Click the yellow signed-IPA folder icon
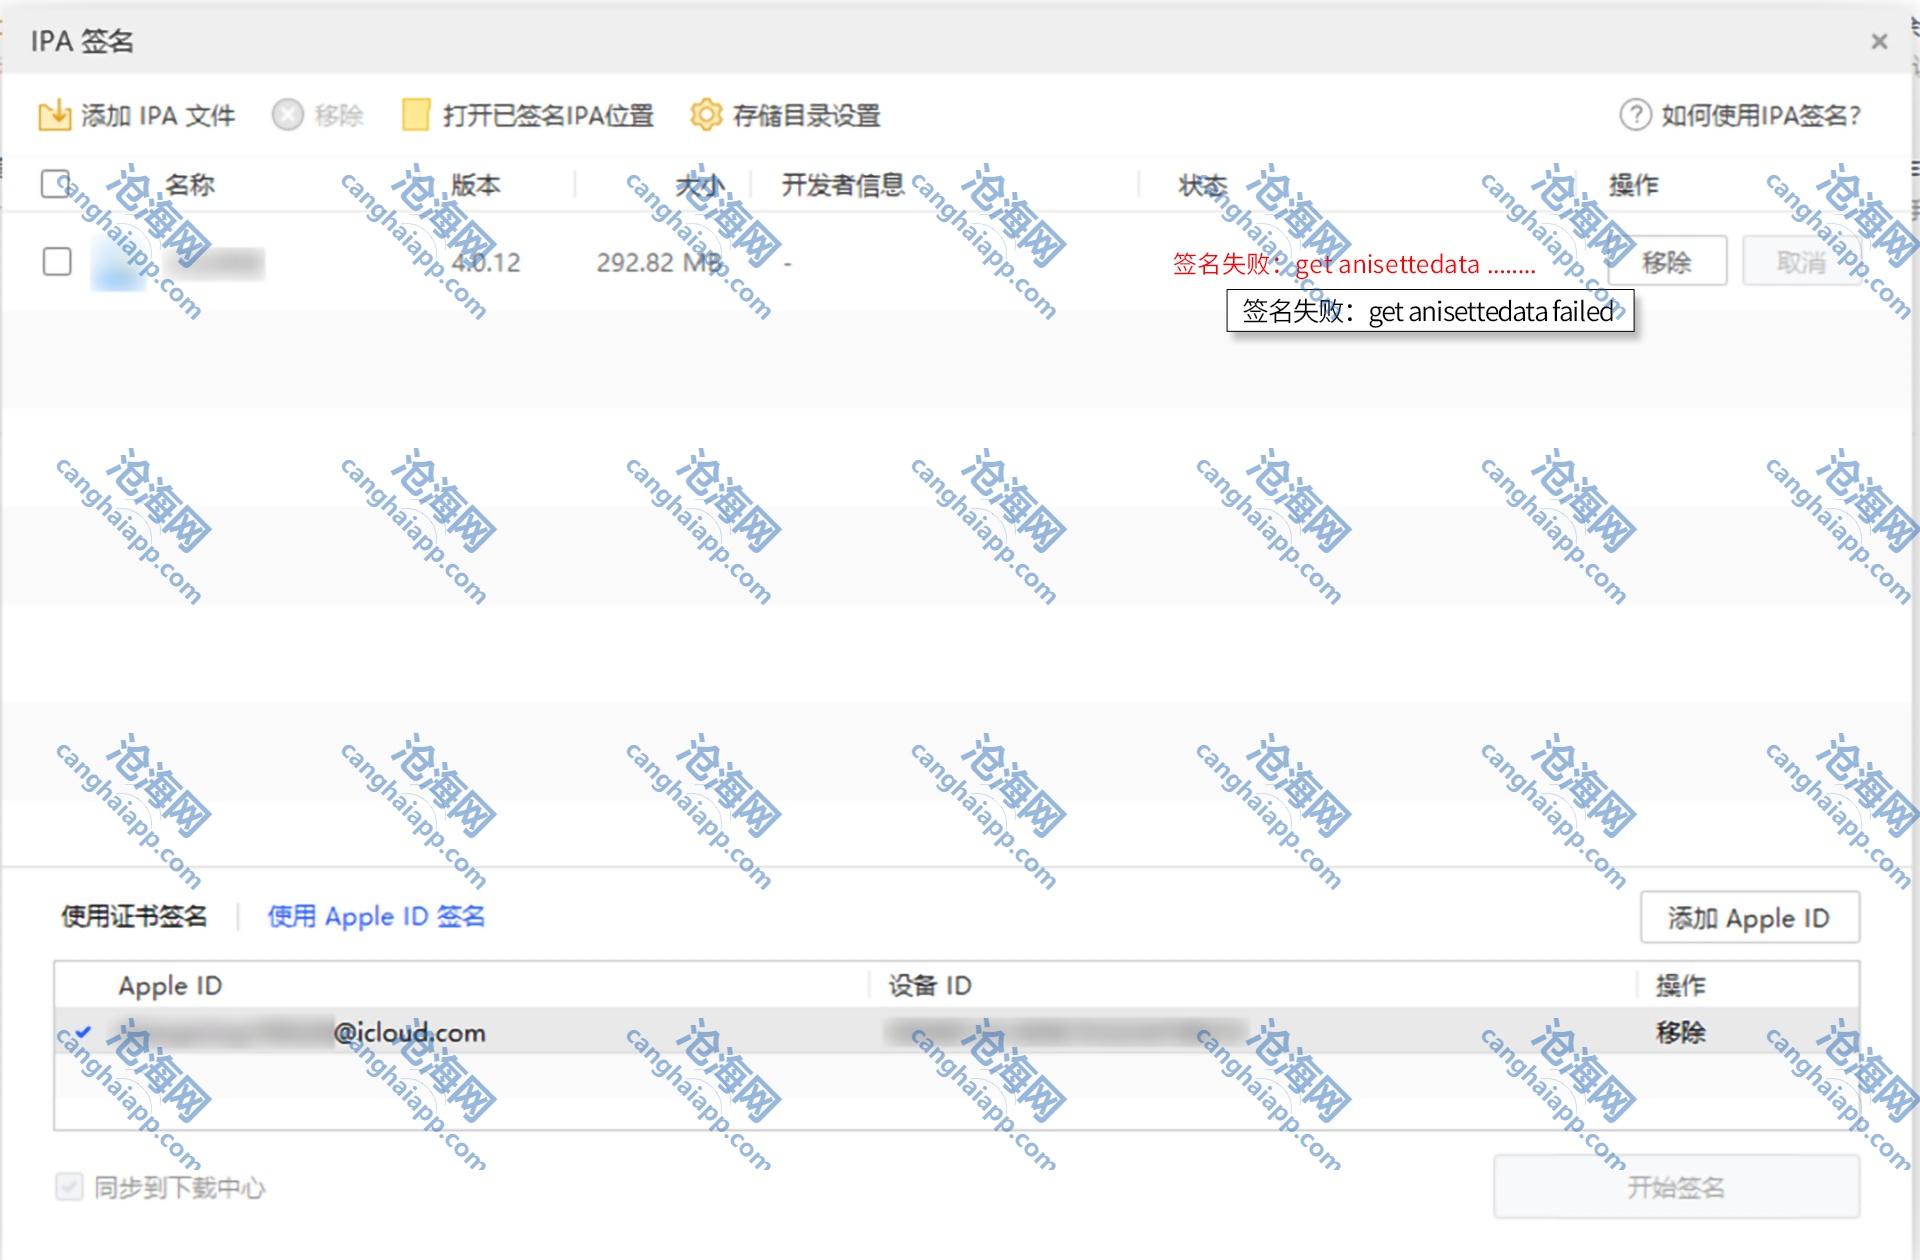The image size is (1920, 1260). point(415,116)
